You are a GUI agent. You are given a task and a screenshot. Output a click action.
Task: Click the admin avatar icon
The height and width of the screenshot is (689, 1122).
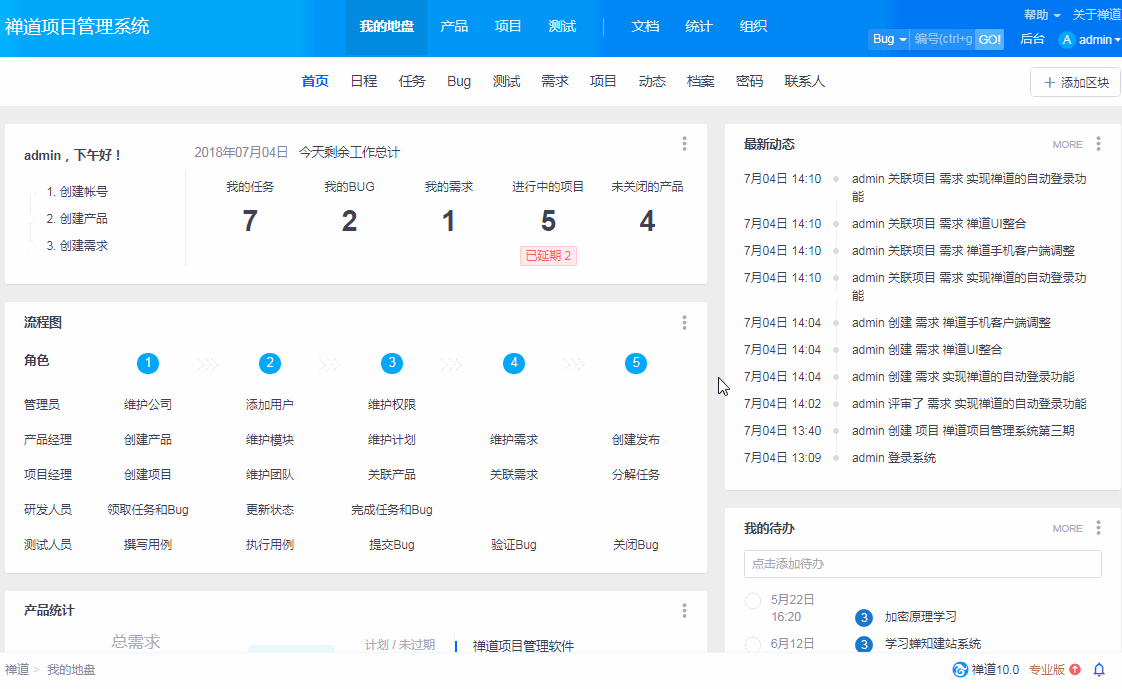(1067, 40)
